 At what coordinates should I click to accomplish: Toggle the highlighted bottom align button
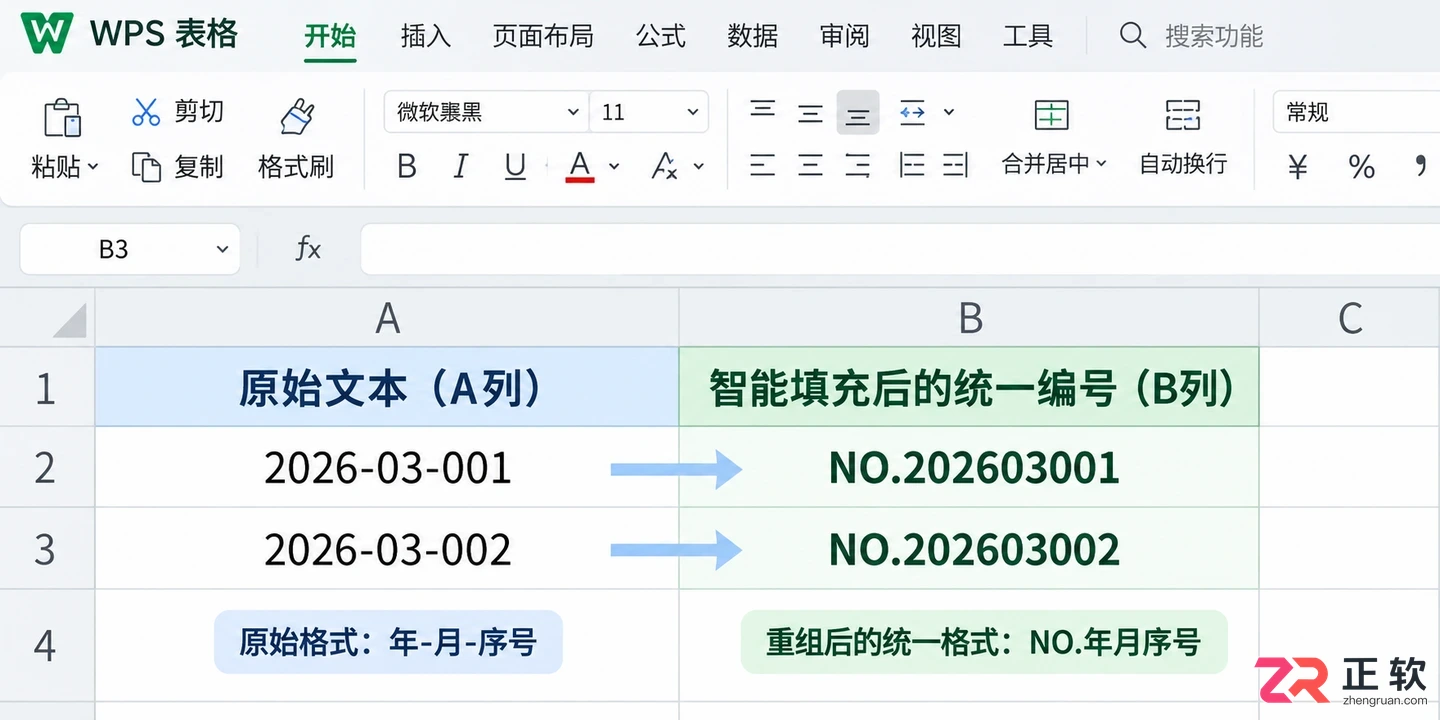point(858,113)
